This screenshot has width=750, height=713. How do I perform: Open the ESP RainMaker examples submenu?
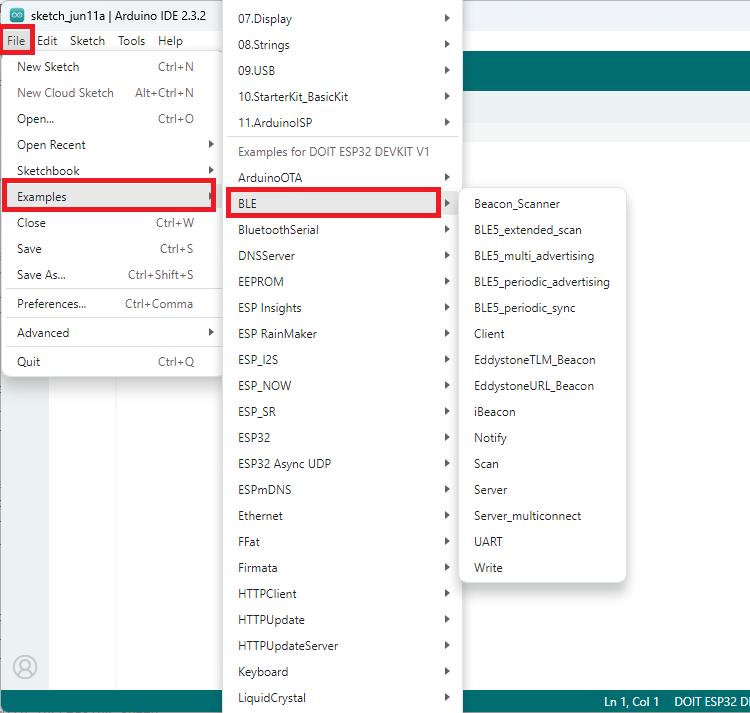point(342,333)
